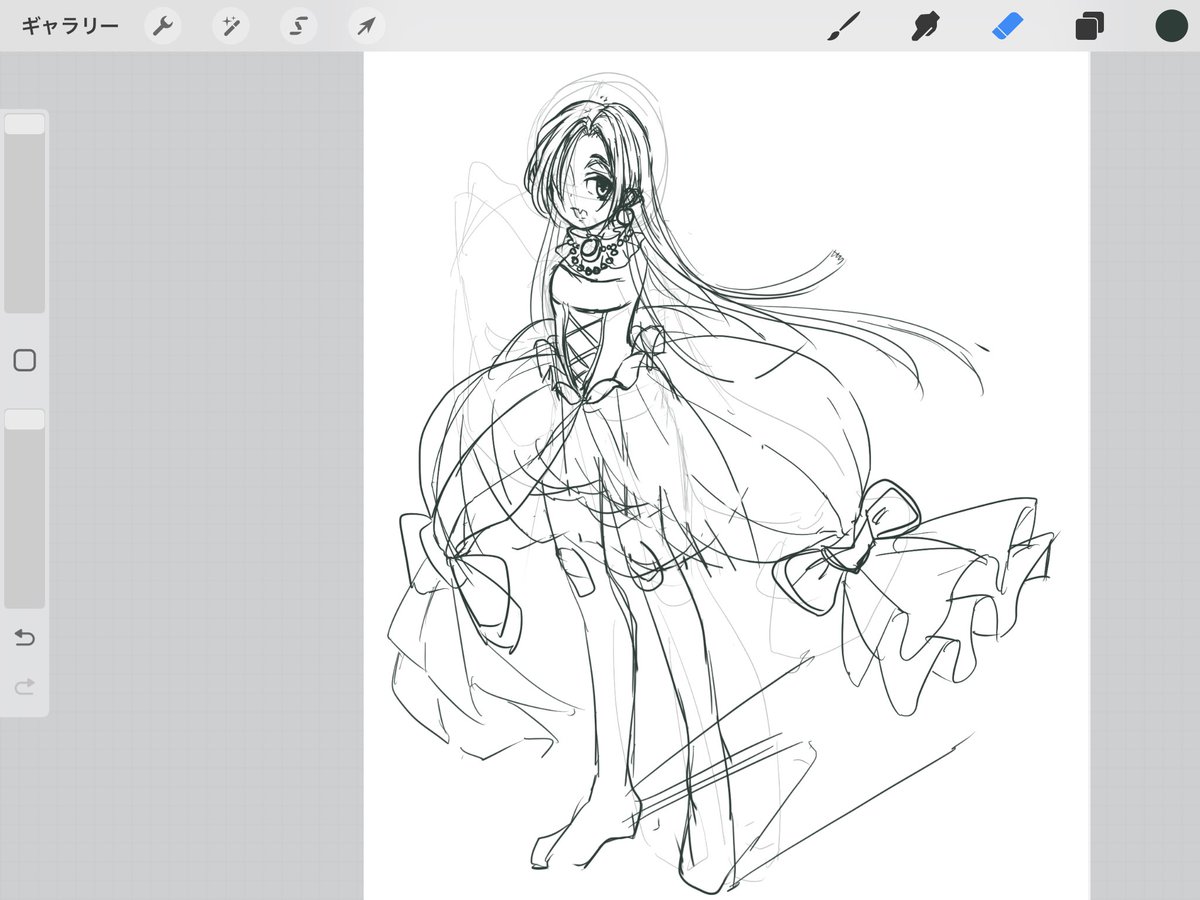Viewport: 1200px width, 900px height.
Task: Open the ギャラリー gallery
Action: 69,26
